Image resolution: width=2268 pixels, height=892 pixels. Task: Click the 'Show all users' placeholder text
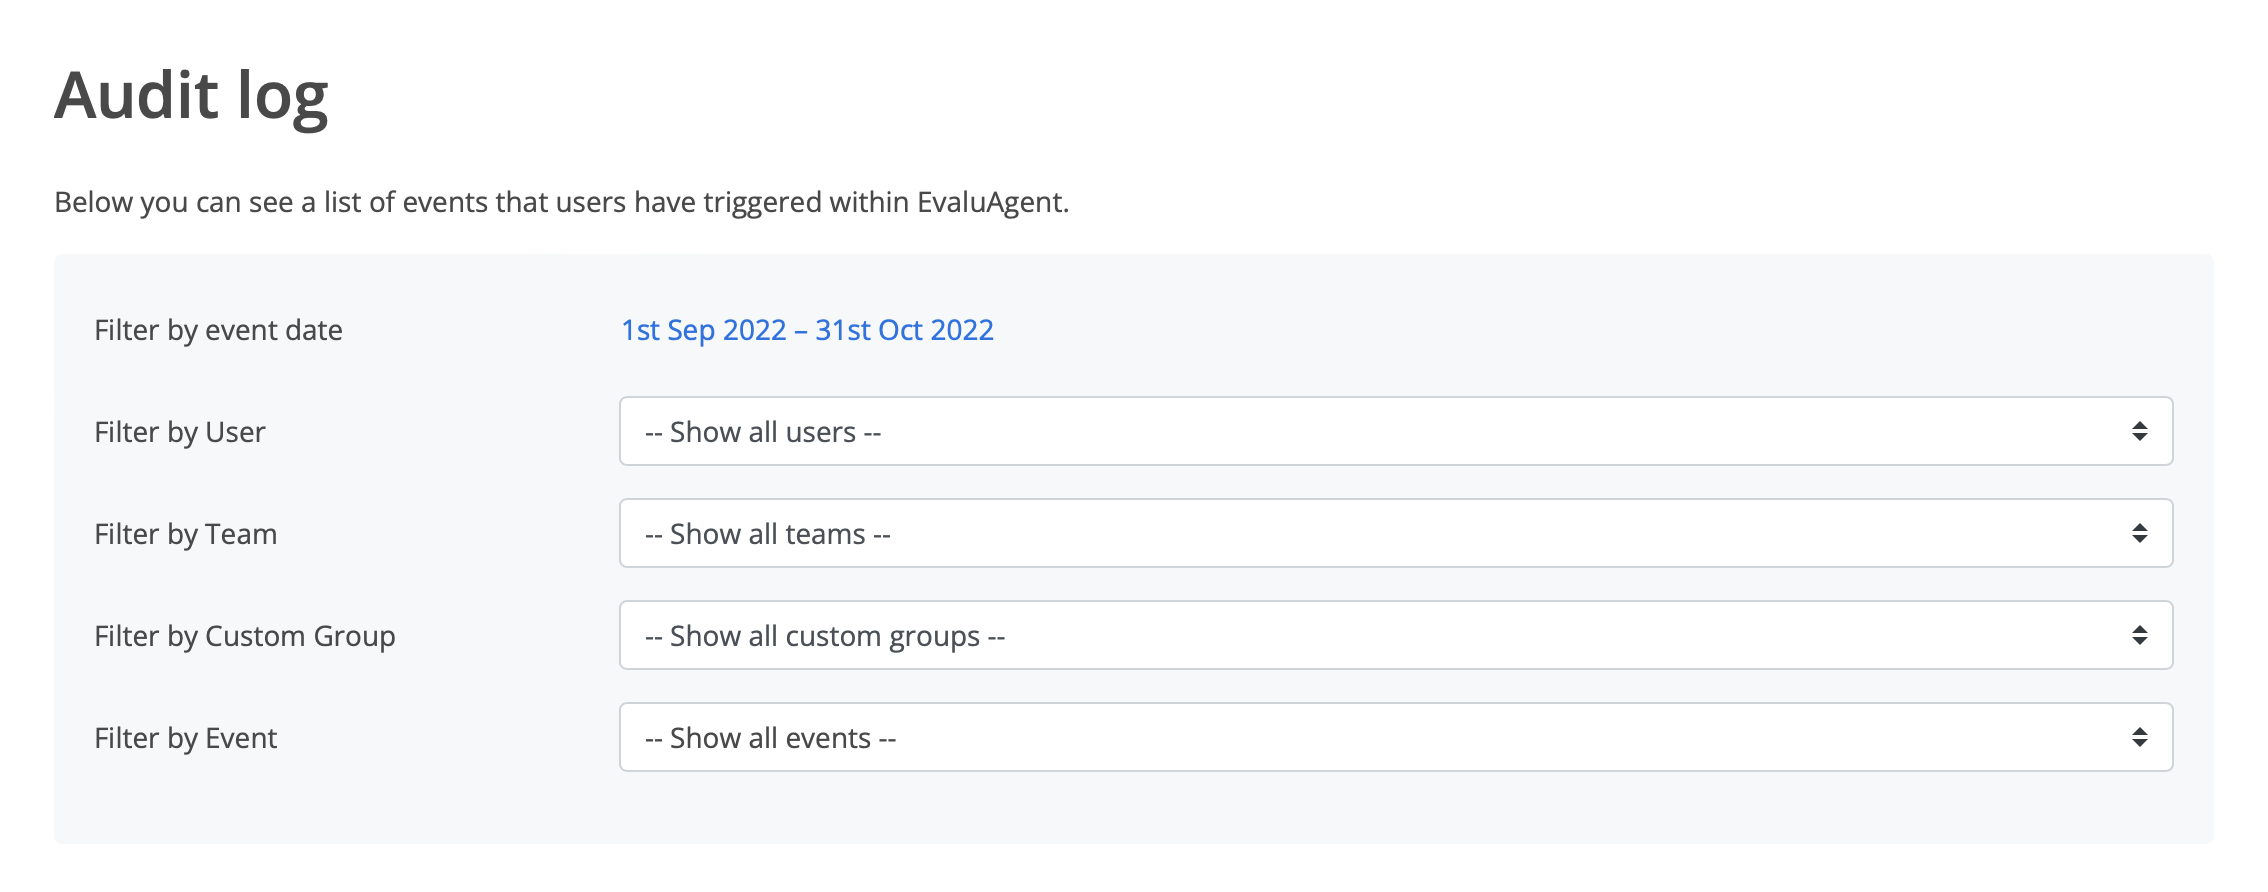(x=763, y=432)
